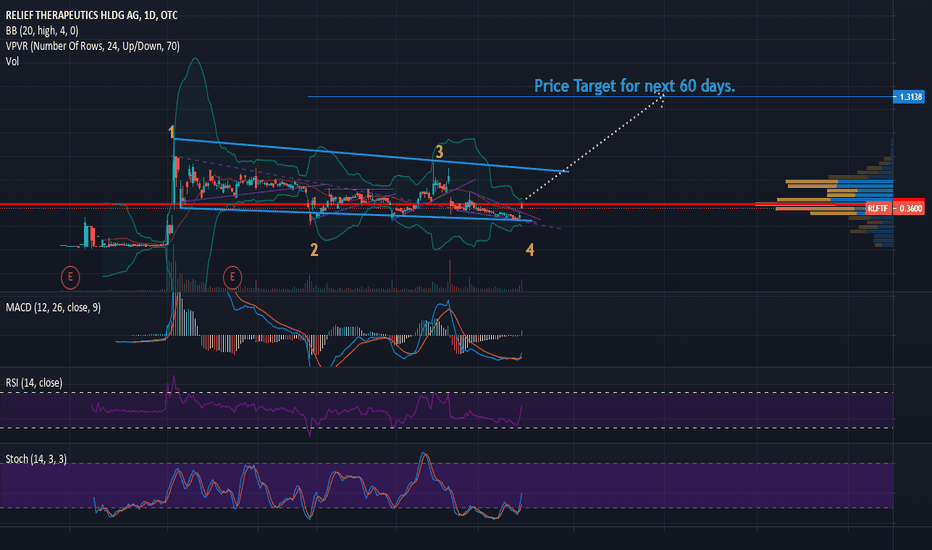Open the RSI (14, close) legend
Image resolution: width=932 pixels, height=550 pixels.
tap(34, 383)
